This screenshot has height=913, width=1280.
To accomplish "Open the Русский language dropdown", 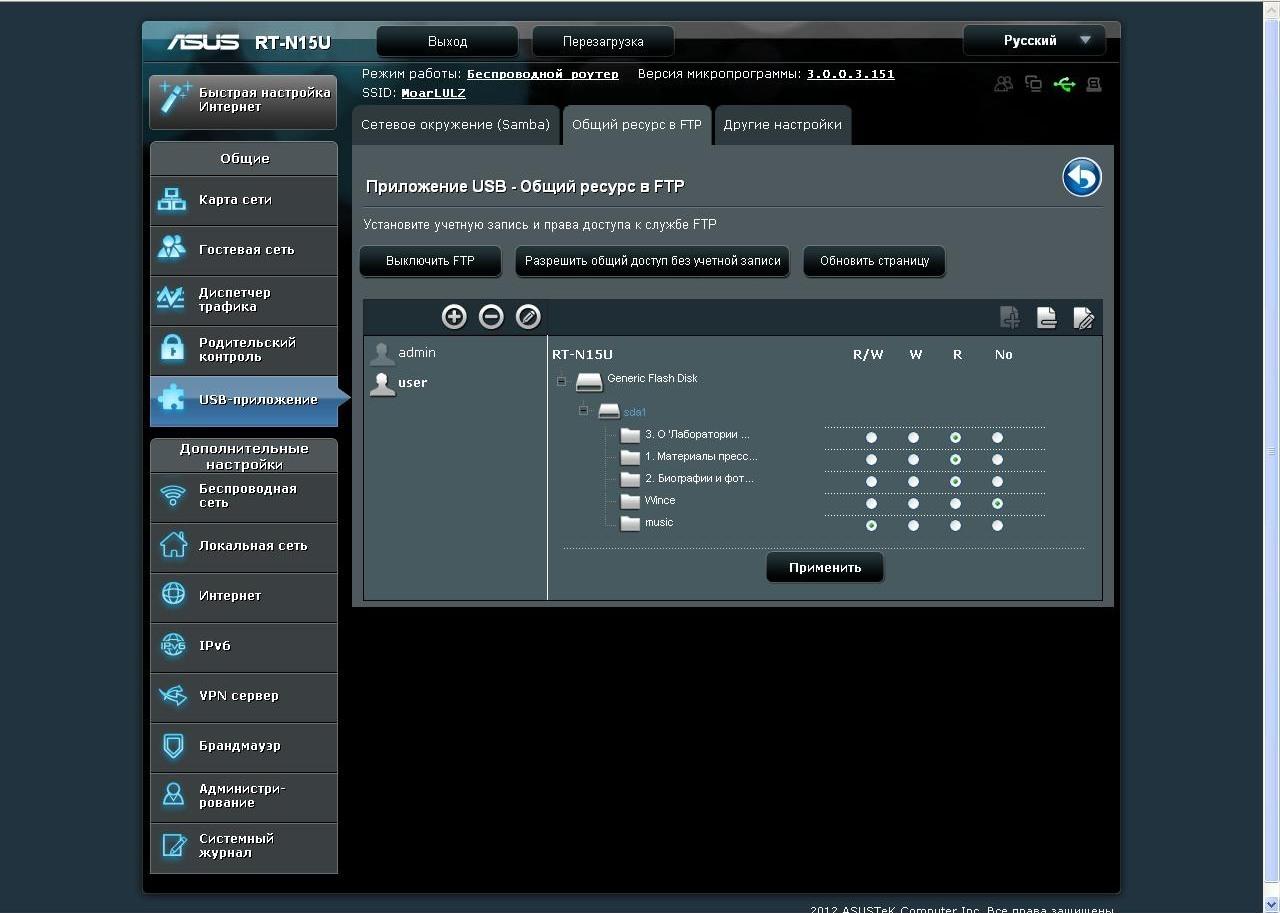I will pos(1034,41).
